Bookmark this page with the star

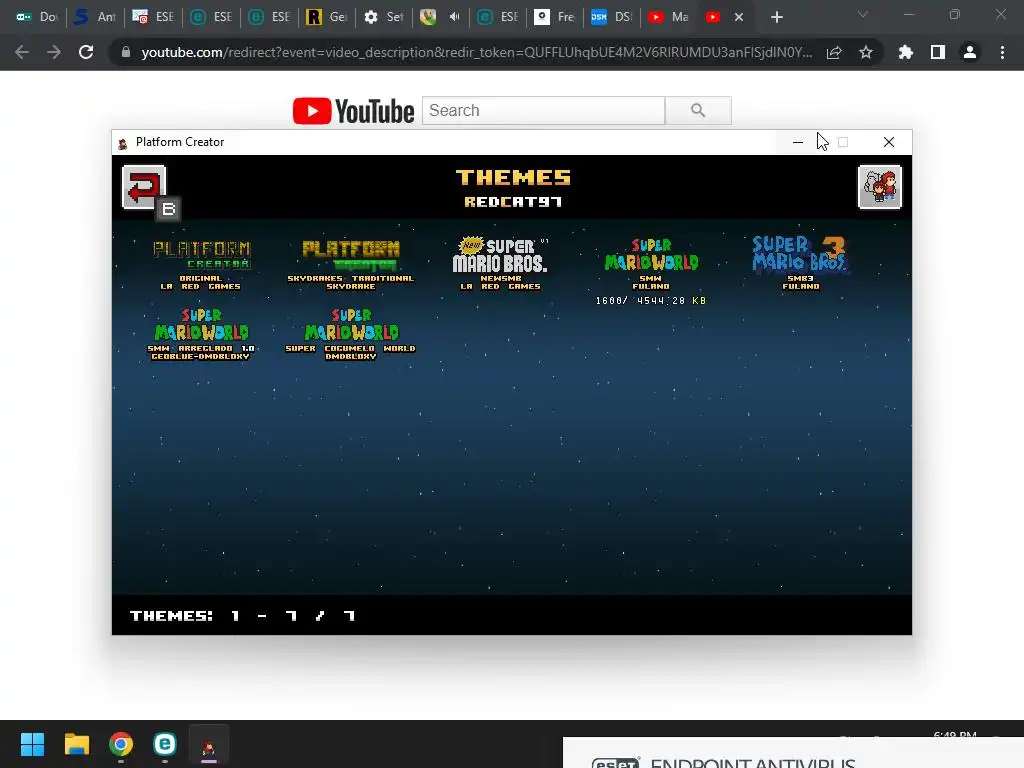click(x=866, y=52)
